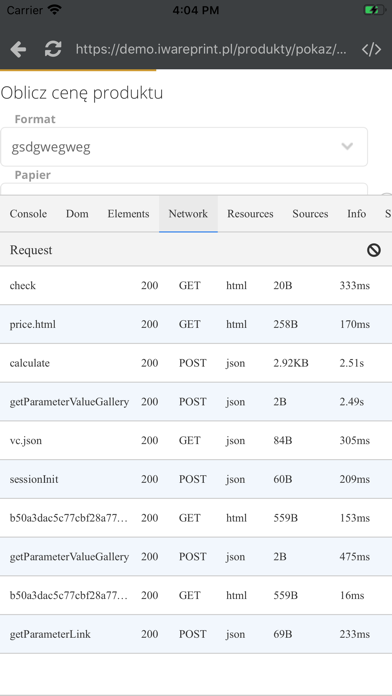Switch to the Elements tab
The image size is (392, 696).
[x=128, y=214]
